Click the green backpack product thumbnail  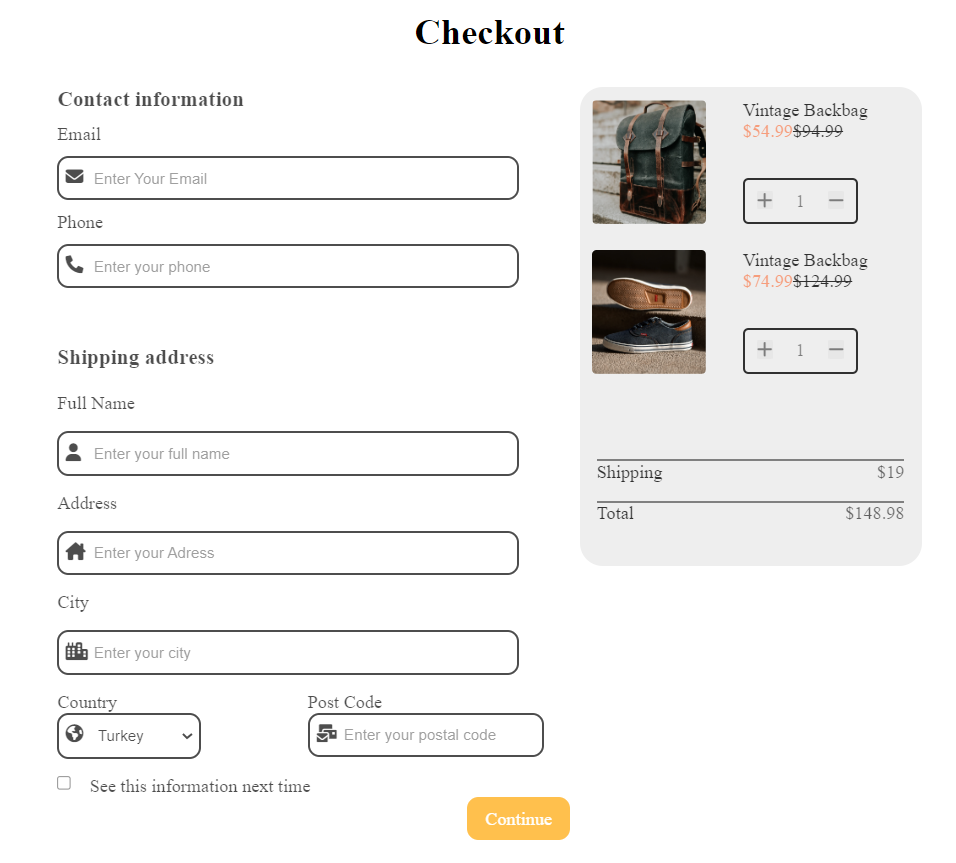tap(648, 161)
